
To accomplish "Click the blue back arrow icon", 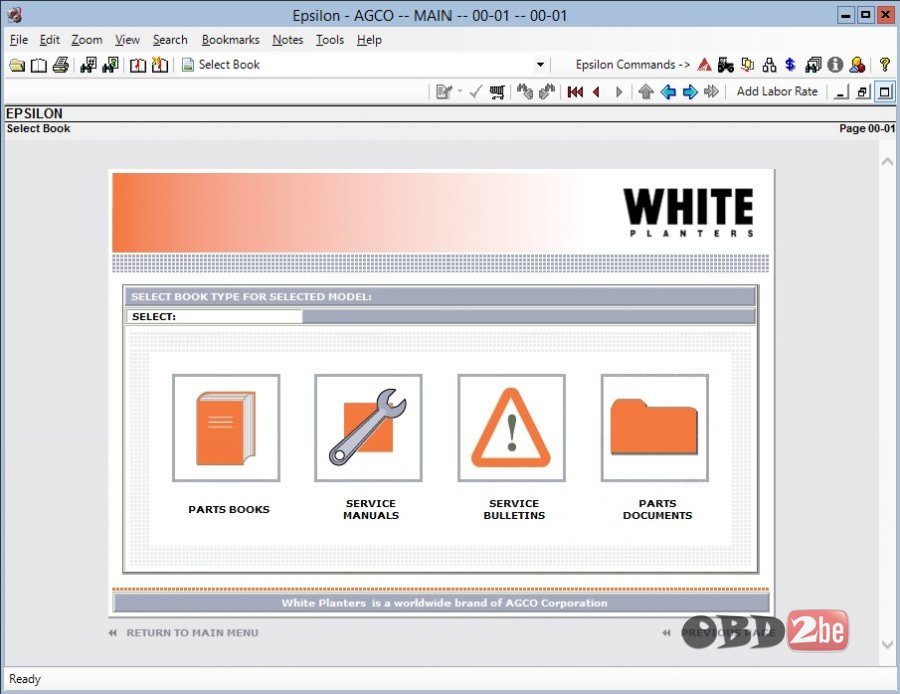I will coord(668,92).
